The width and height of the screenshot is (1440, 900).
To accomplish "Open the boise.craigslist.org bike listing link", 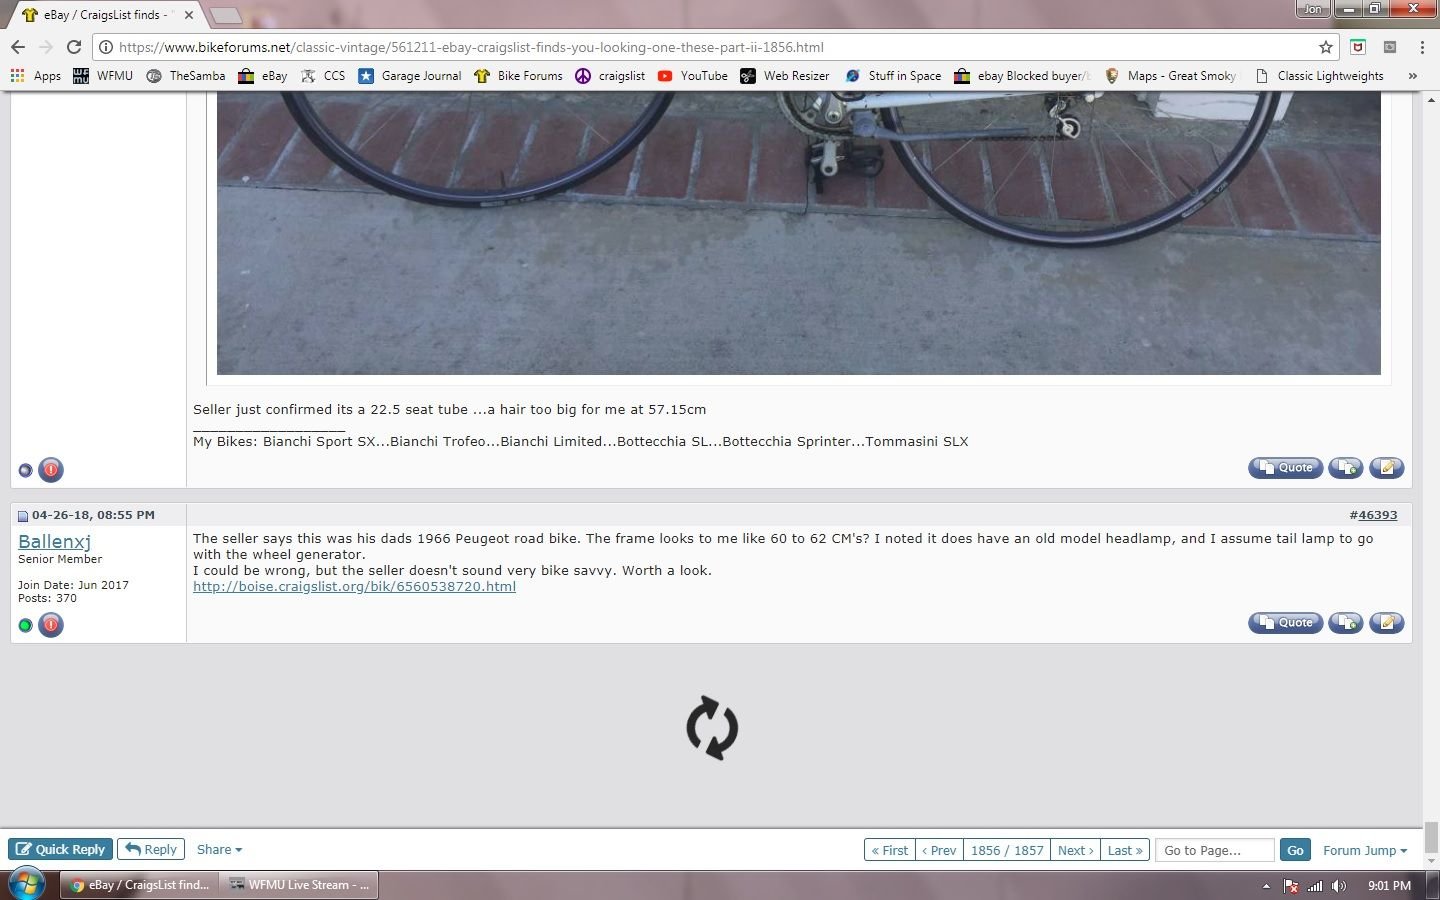I will click(354, 586).
